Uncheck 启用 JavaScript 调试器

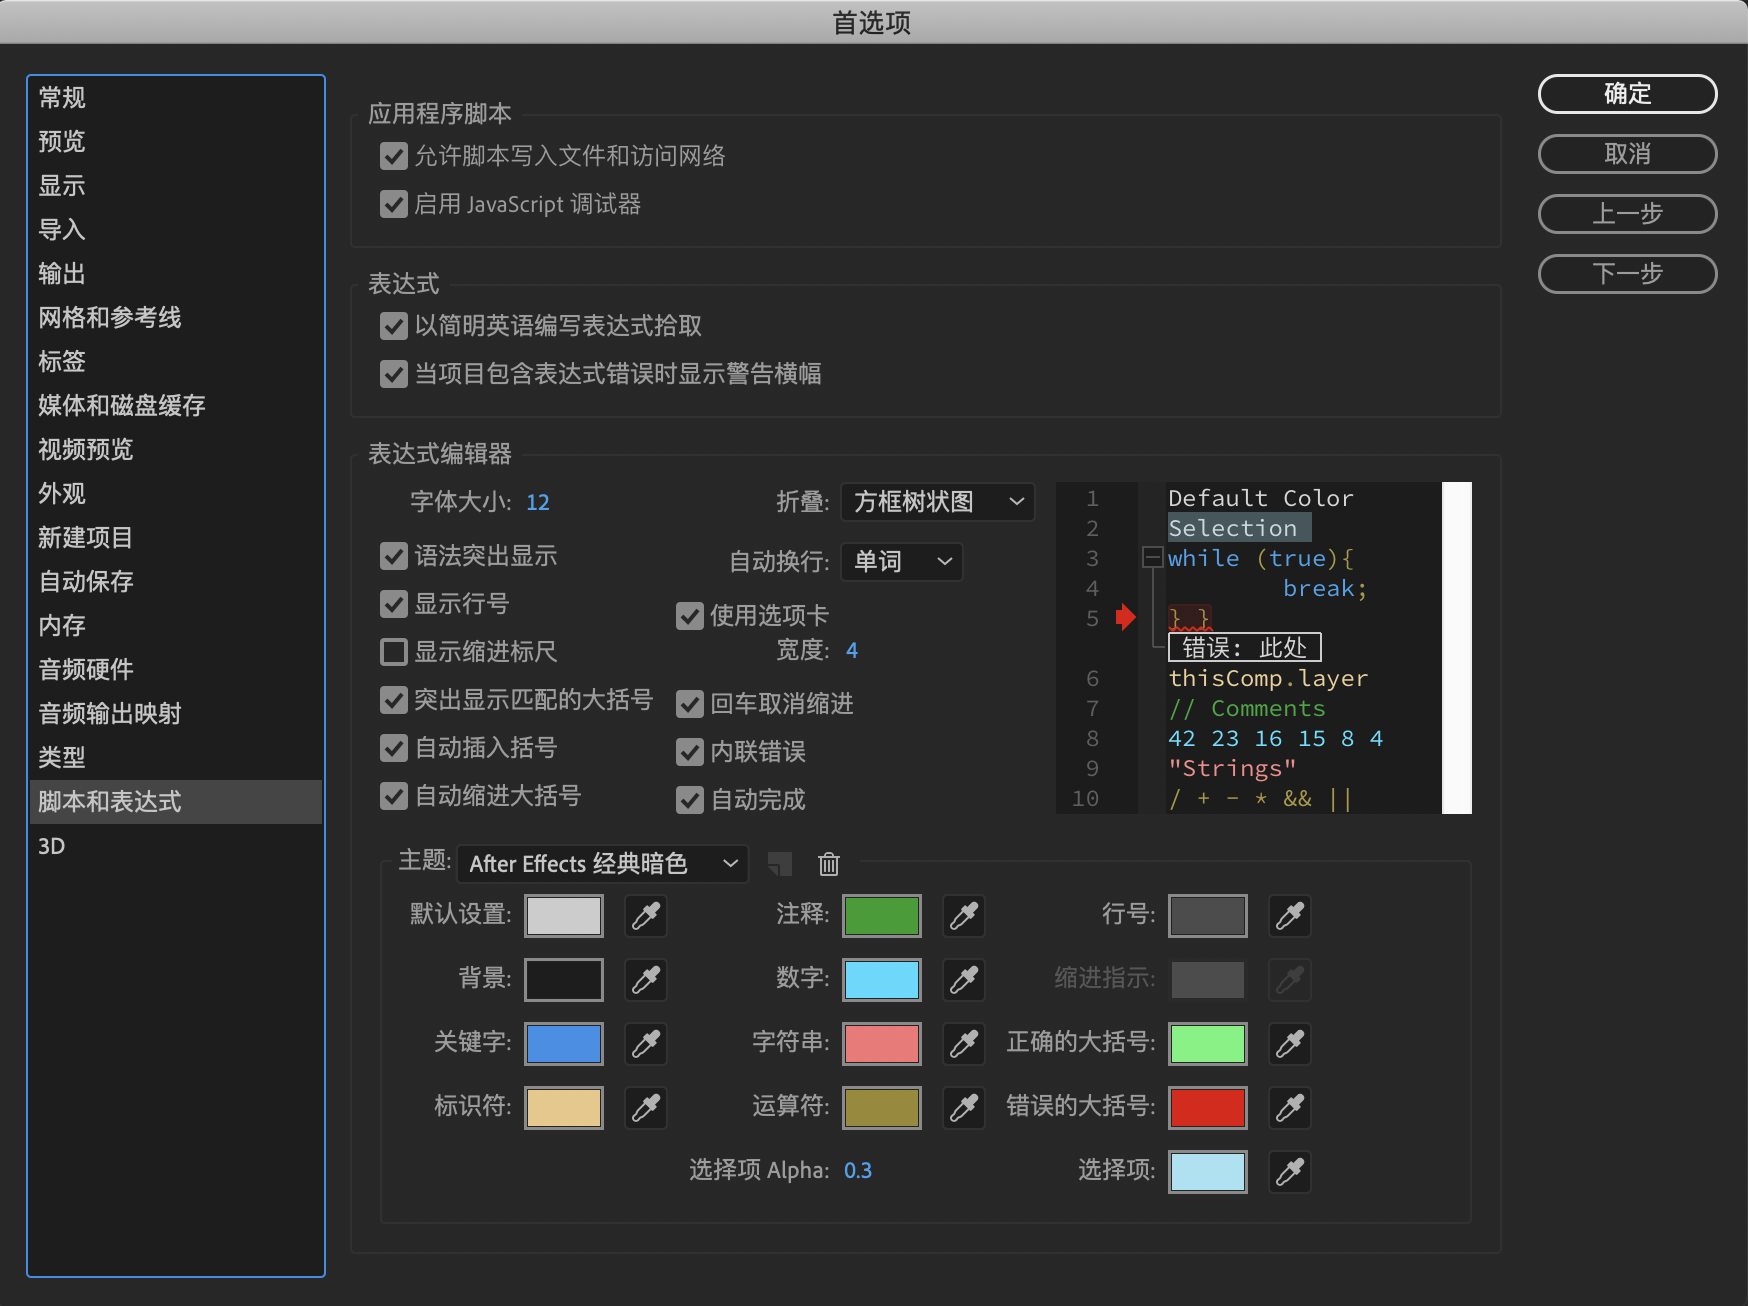pos(394,204)
